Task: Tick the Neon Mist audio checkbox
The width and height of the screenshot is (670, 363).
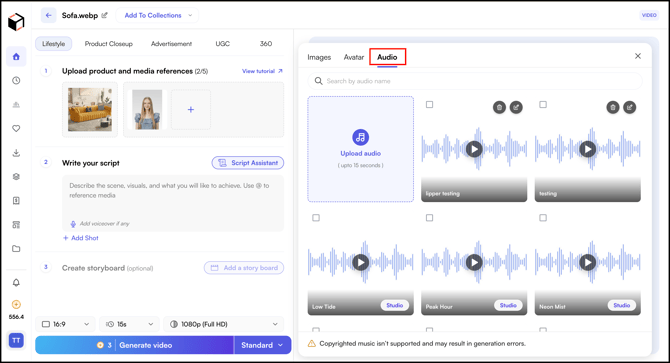Action: pos(543,218)
